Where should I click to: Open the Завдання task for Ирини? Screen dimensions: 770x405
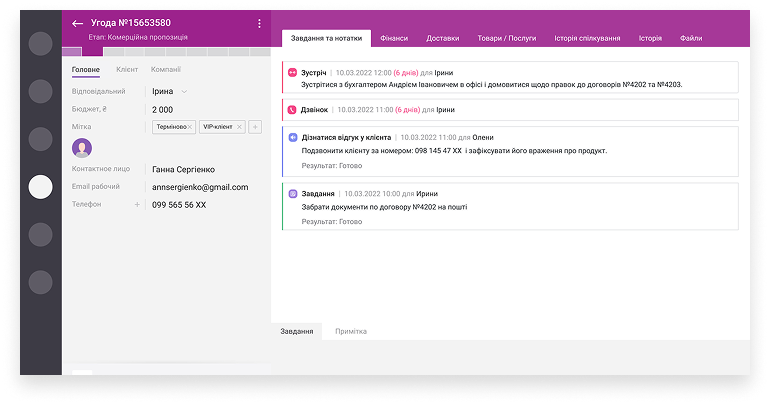coord(318,194)
